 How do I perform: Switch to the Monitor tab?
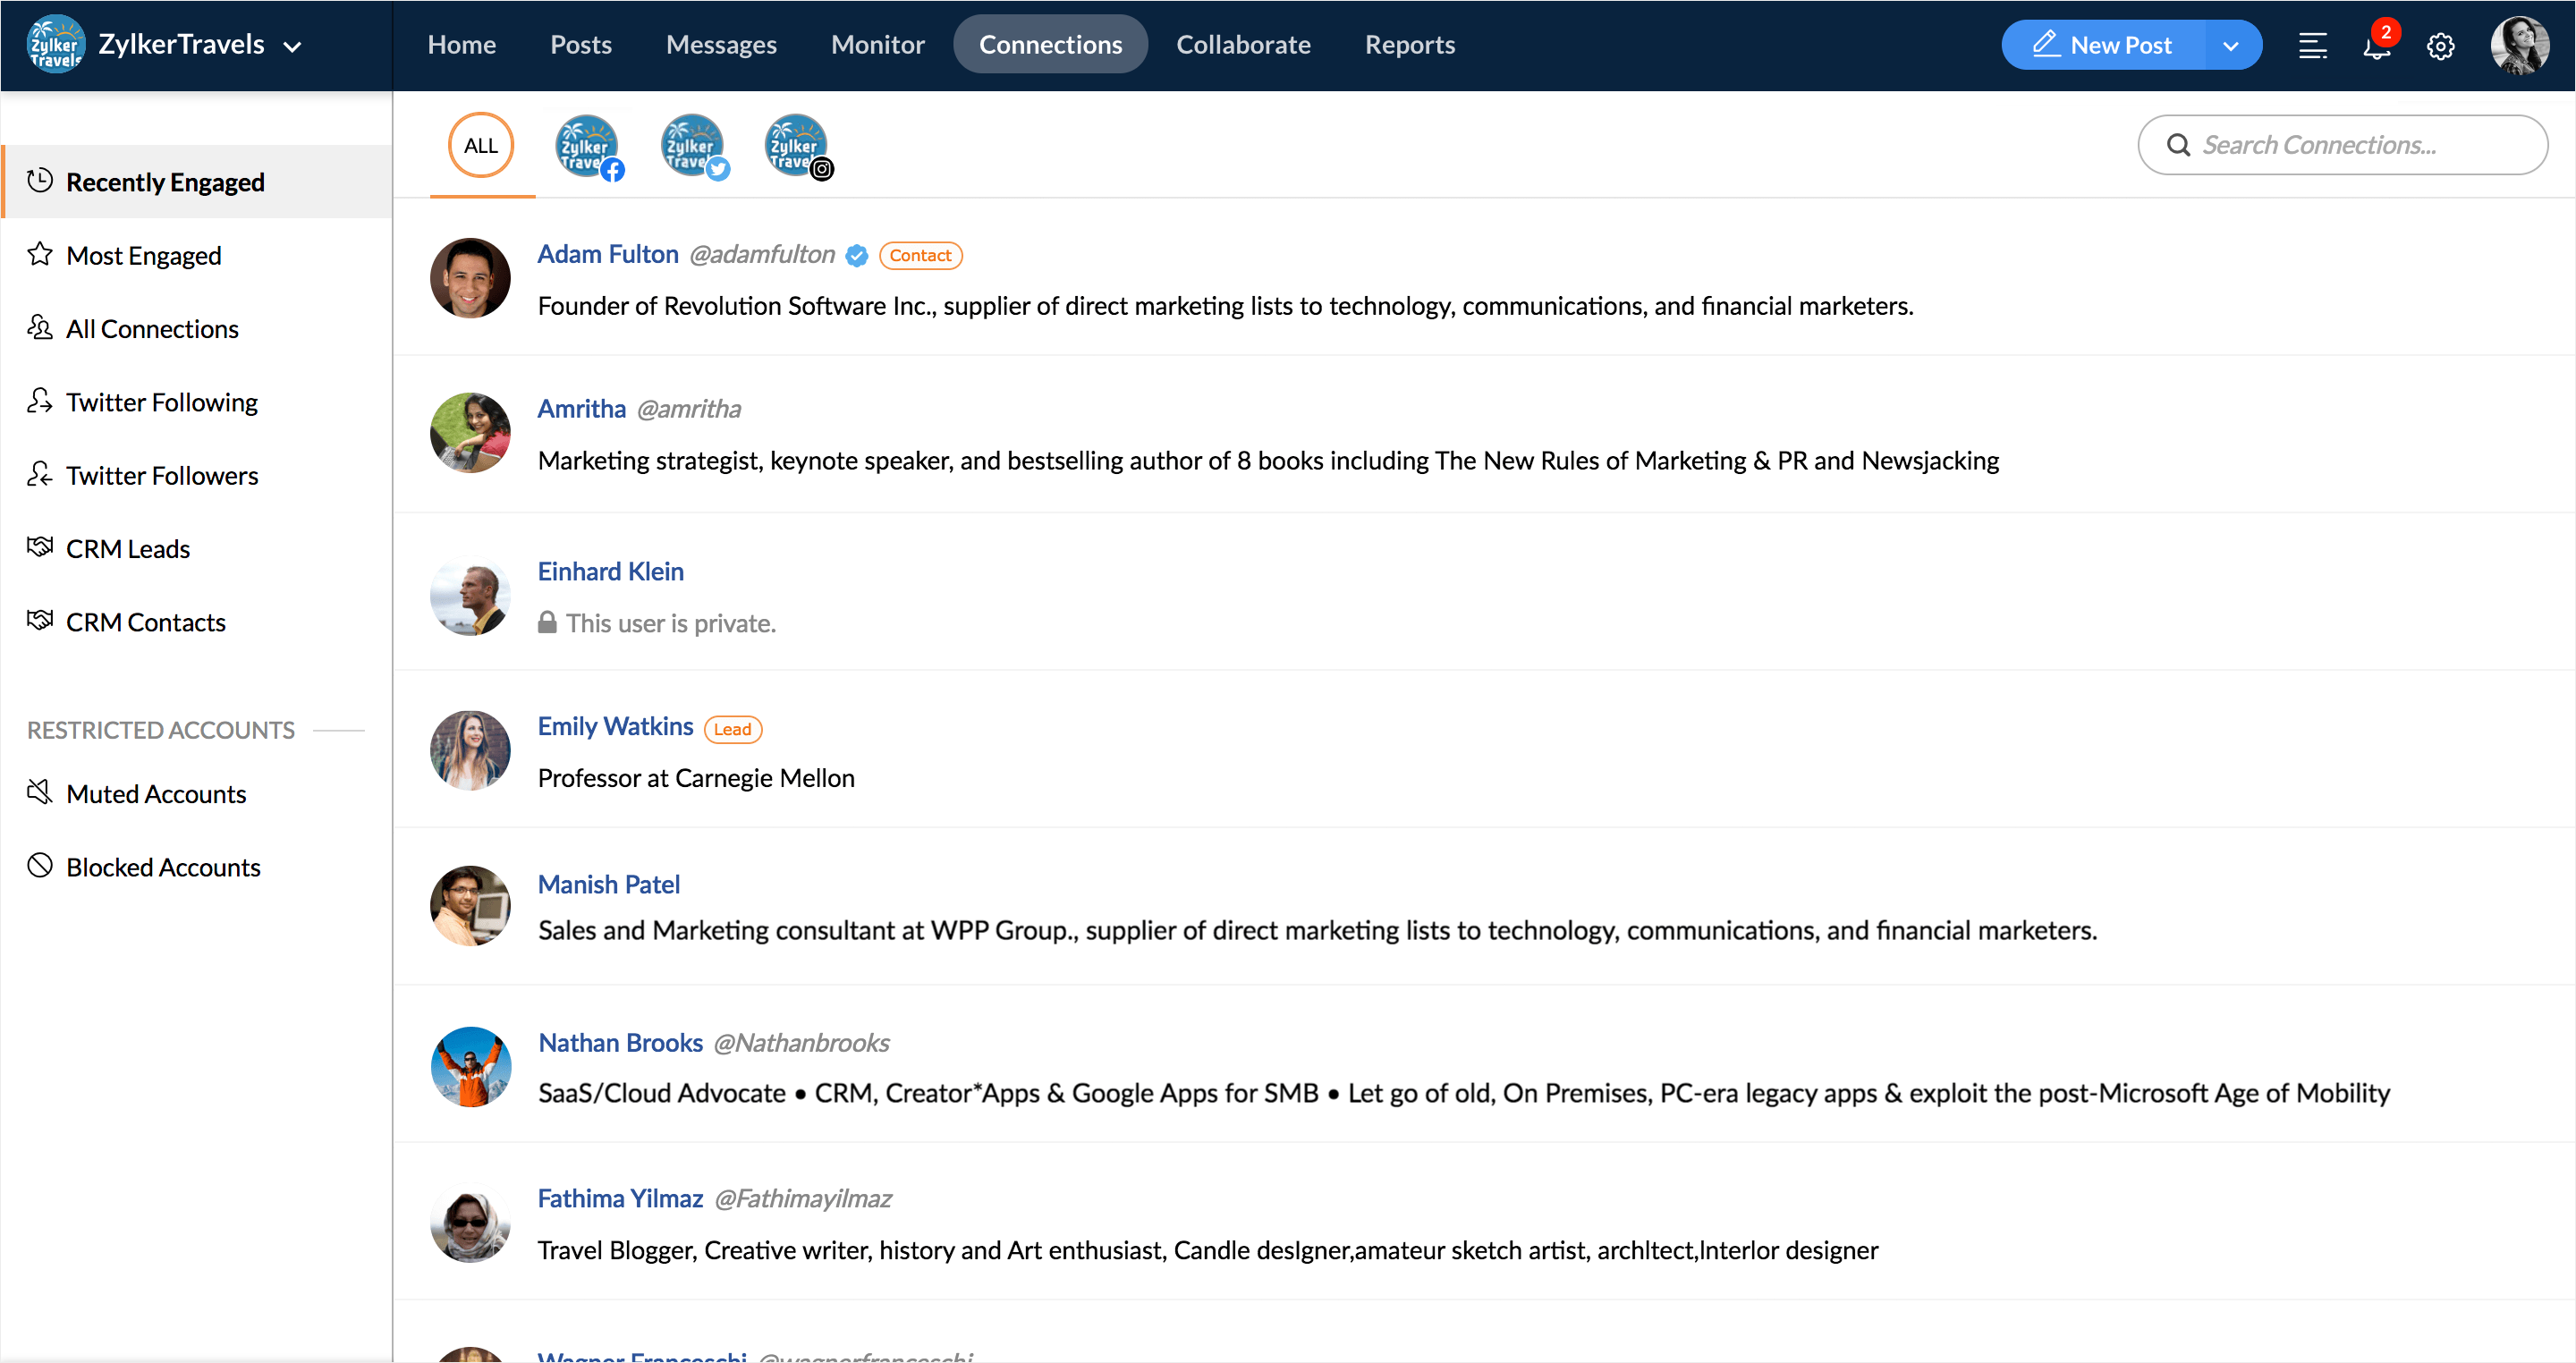coord(877,45)
